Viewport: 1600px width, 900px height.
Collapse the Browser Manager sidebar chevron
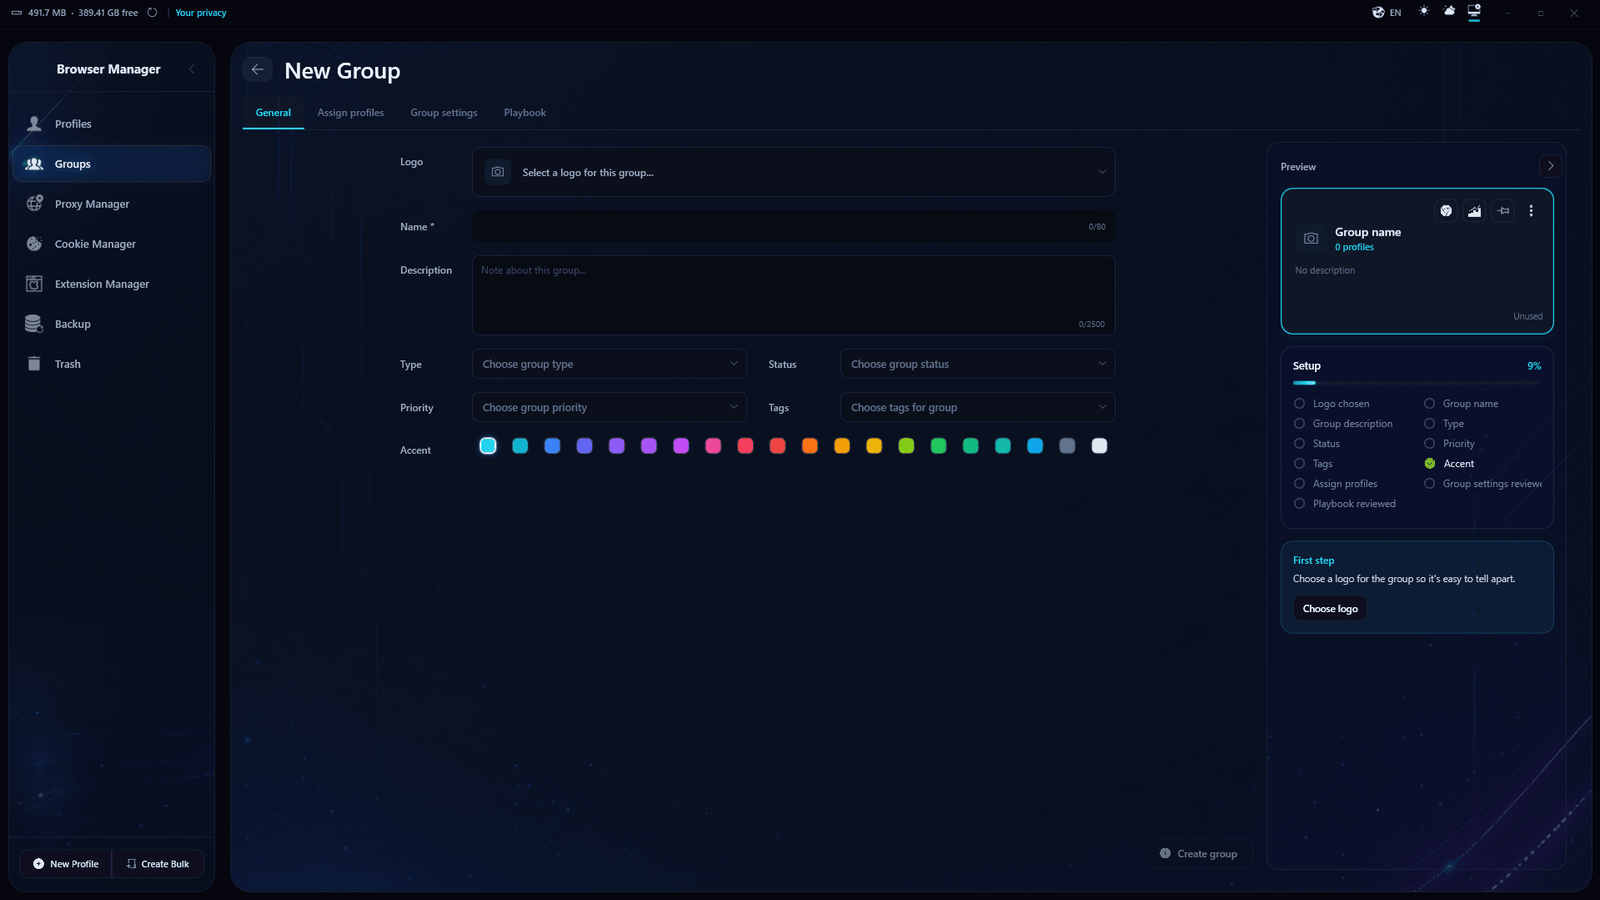tap(192, 69)
